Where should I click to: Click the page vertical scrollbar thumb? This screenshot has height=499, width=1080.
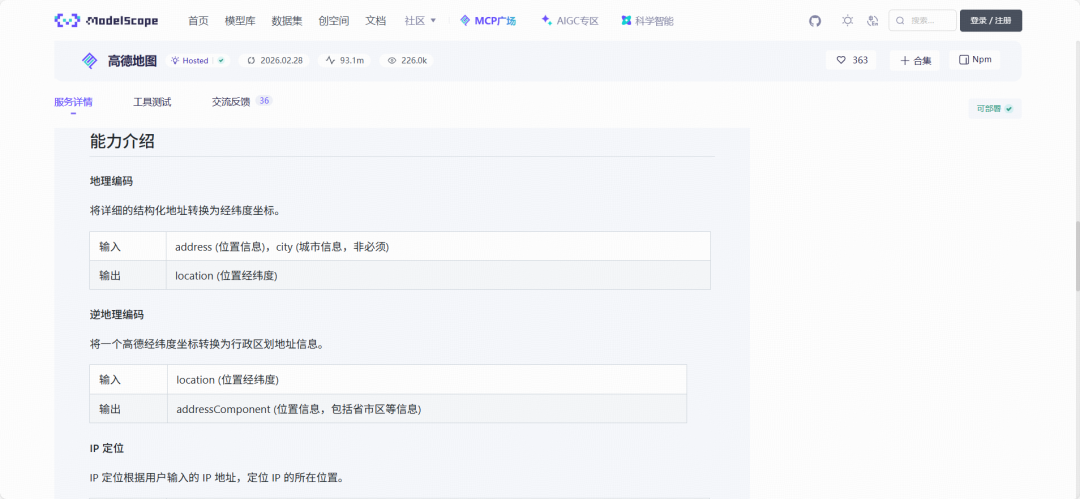click(1077, 255)
